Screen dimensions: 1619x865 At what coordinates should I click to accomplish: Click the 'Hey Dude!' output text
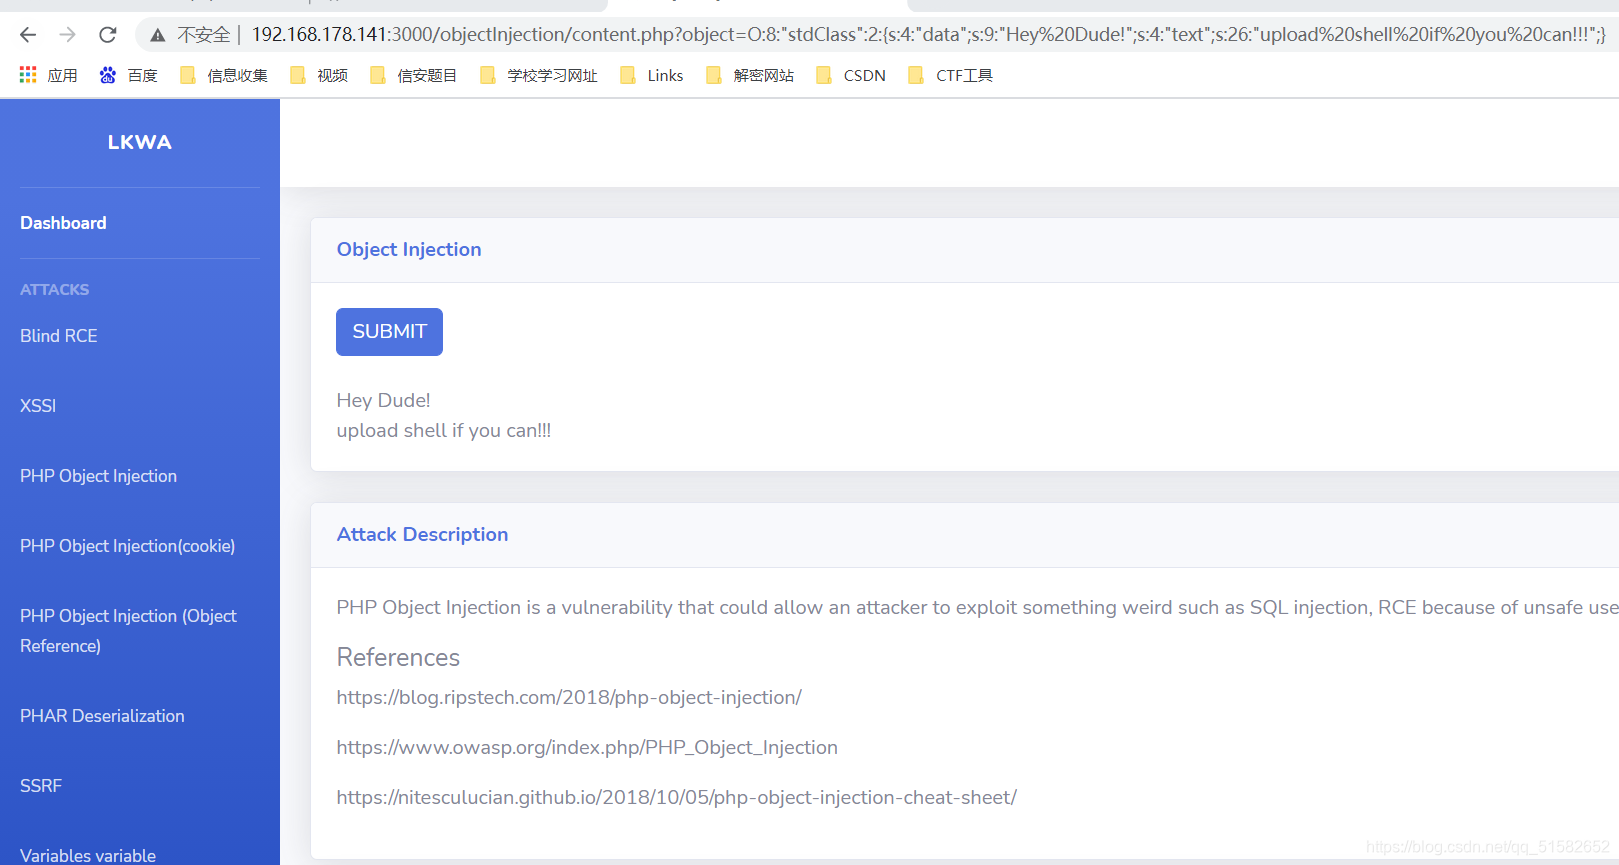383,400
